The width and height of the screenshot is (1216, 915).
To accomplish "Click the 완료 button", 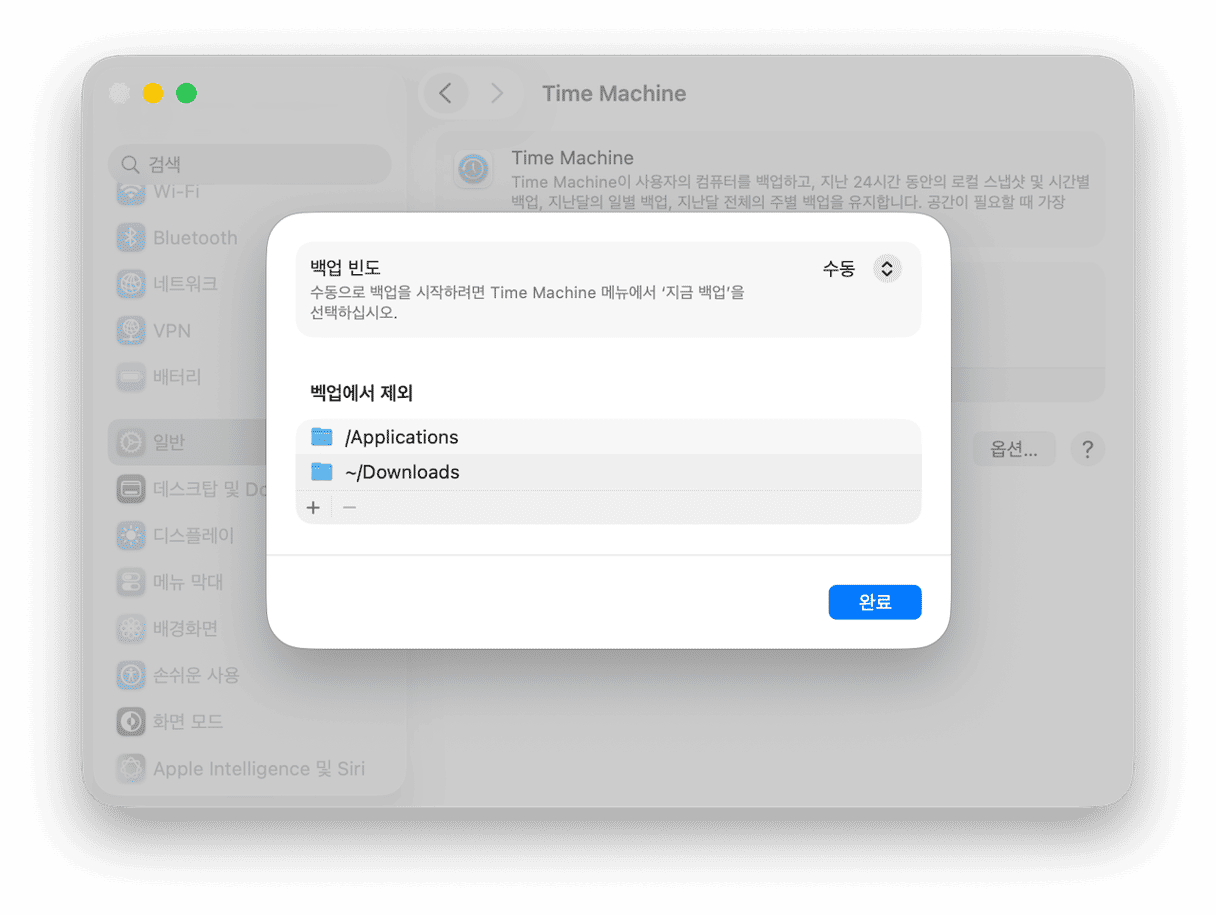I will pos(875,602).
